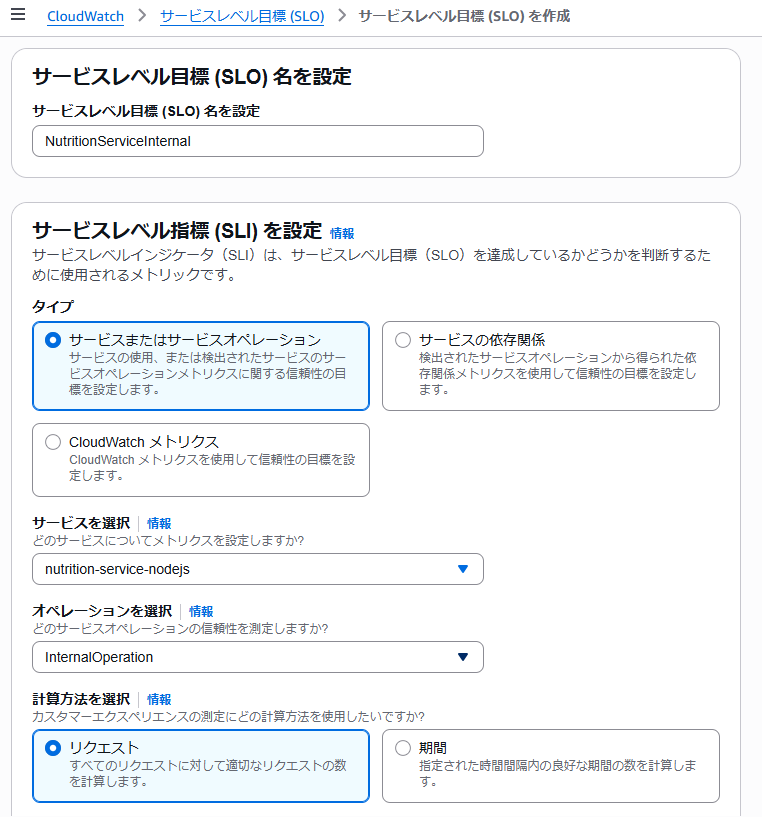Select 期間 calculation method radio
The width and height of the screenshot is (762, 817).
[403, 748]
